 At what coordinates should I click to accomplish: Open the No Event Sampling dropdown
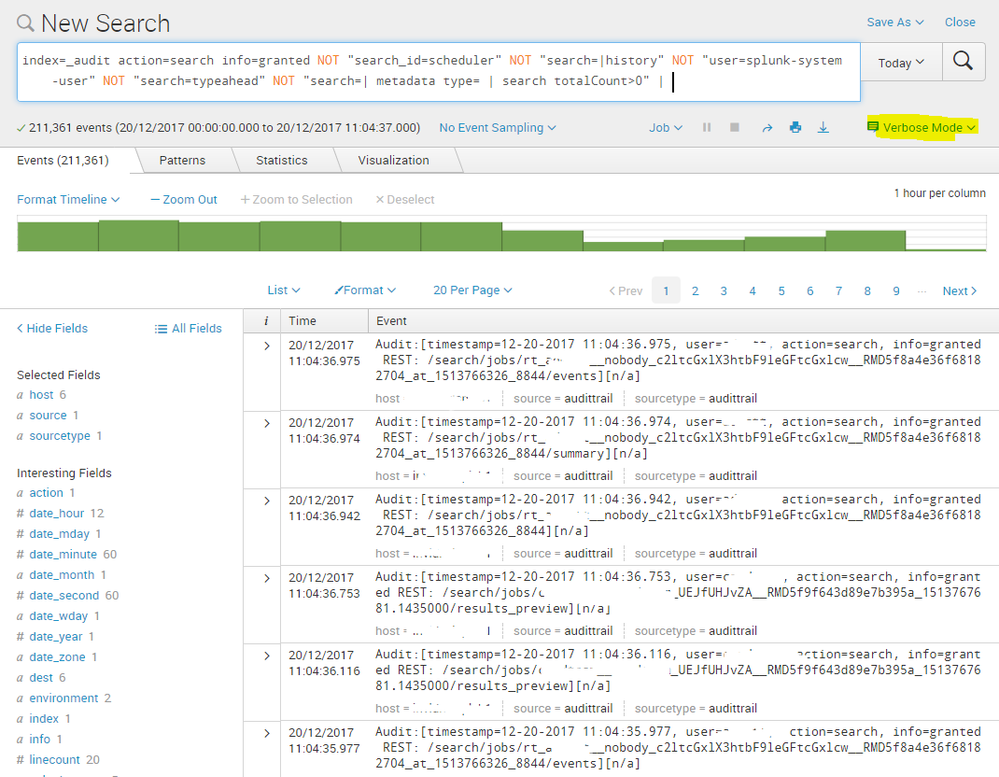[x=497, y=127]
